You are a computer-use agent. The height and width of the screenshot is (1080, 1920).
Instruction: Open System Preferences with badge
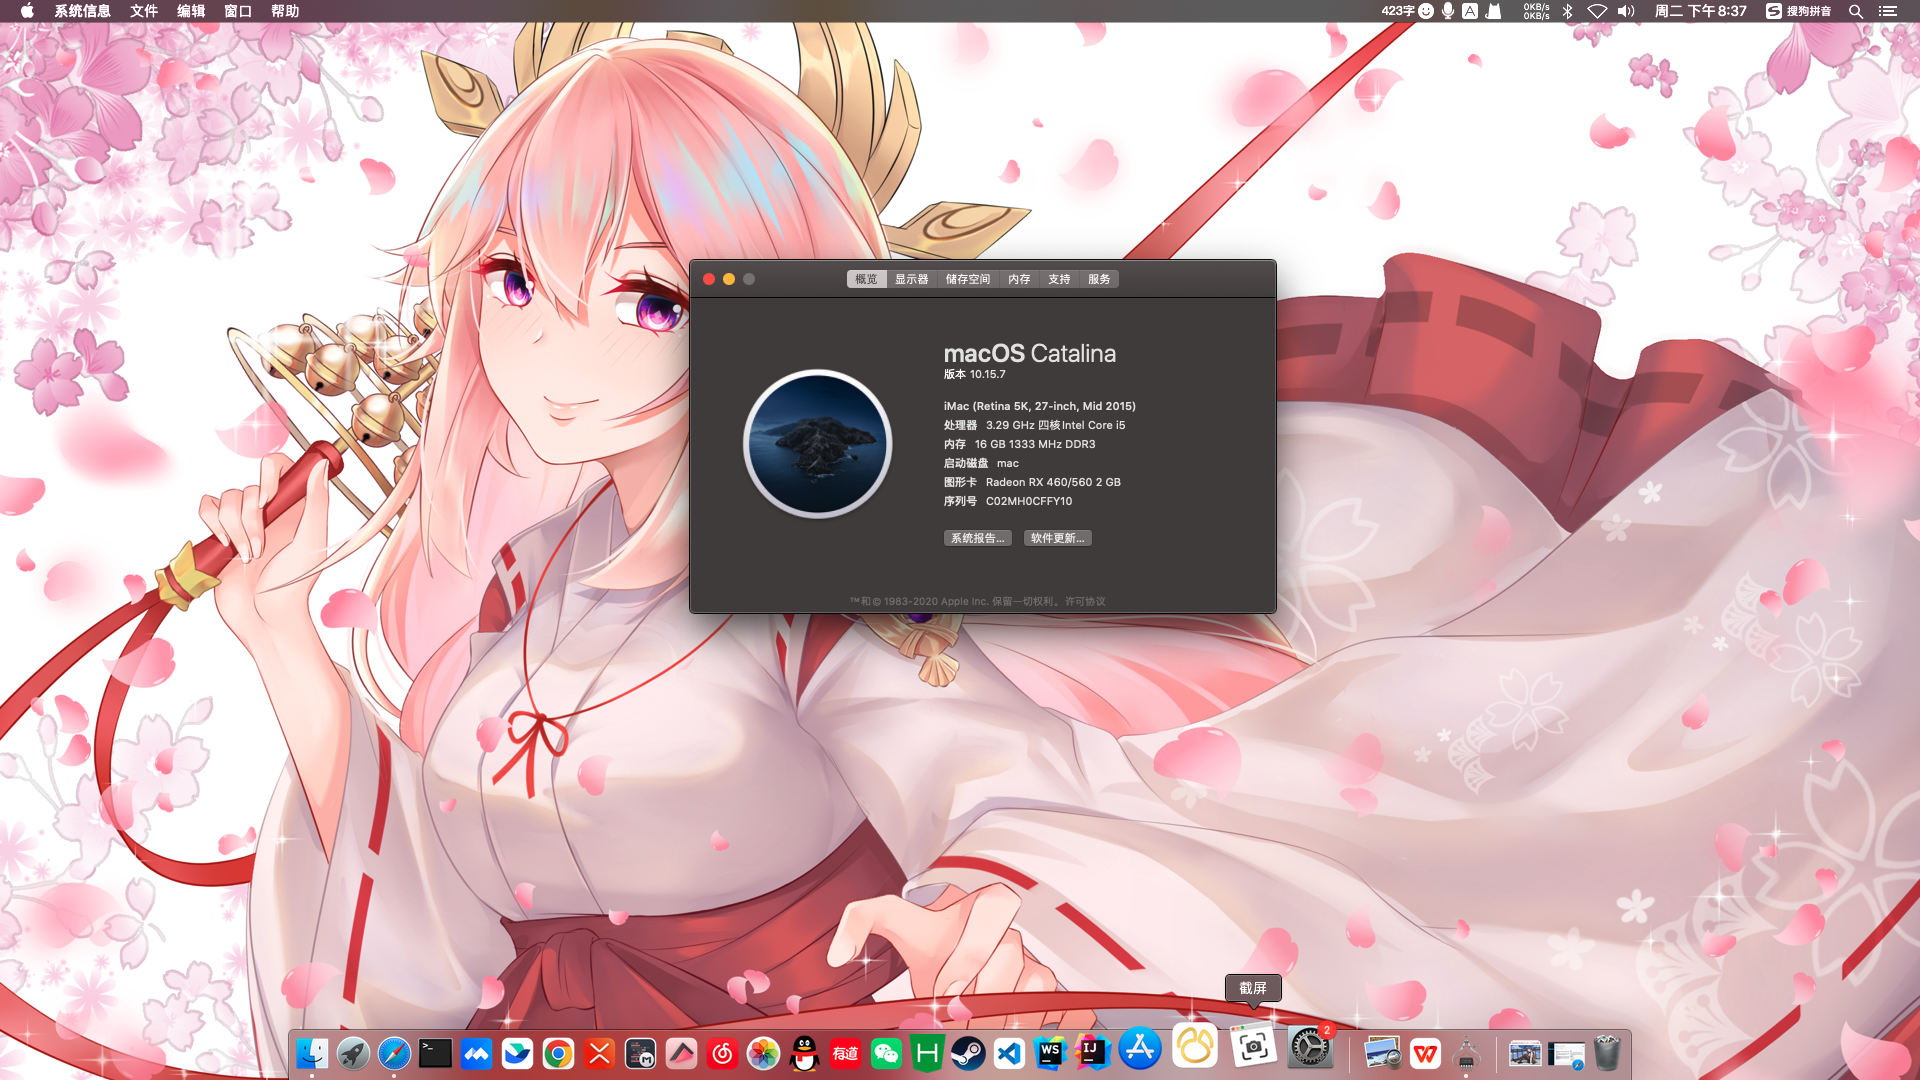[1309, 1048]
